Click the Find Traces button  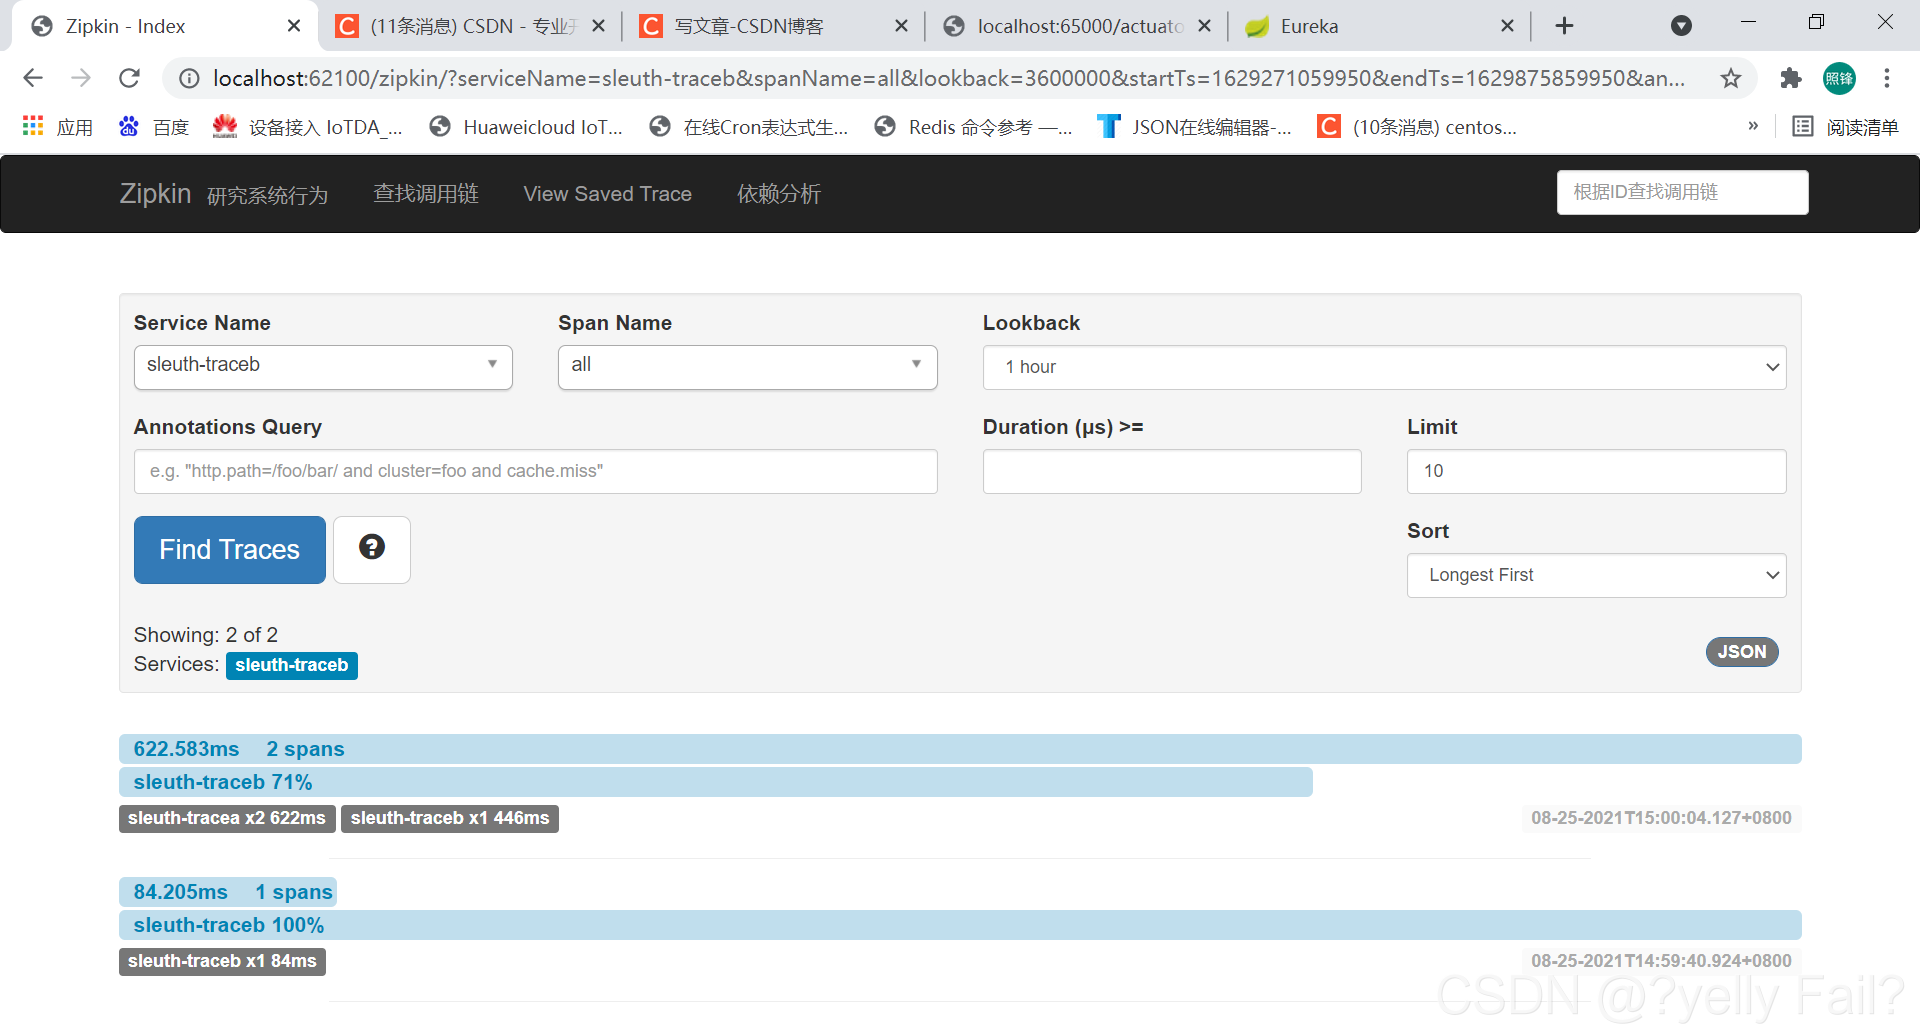coord(230,549)
